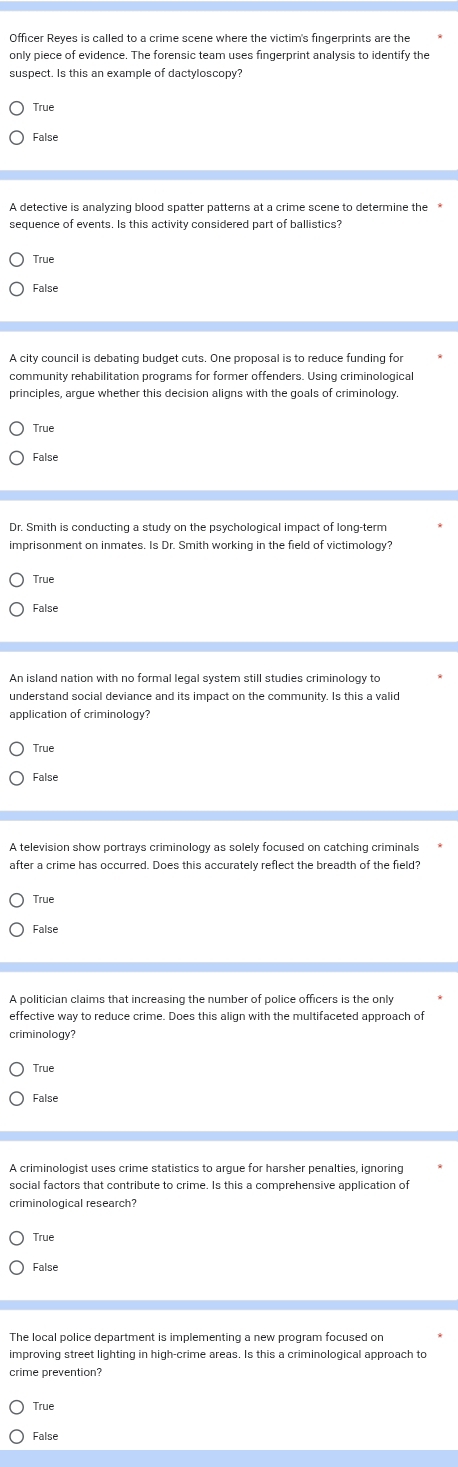The width and height of the screenshot is (458, 1467).
Task: Pick False for harsher penalties statistics question
Action: [x=16, y=1267]
